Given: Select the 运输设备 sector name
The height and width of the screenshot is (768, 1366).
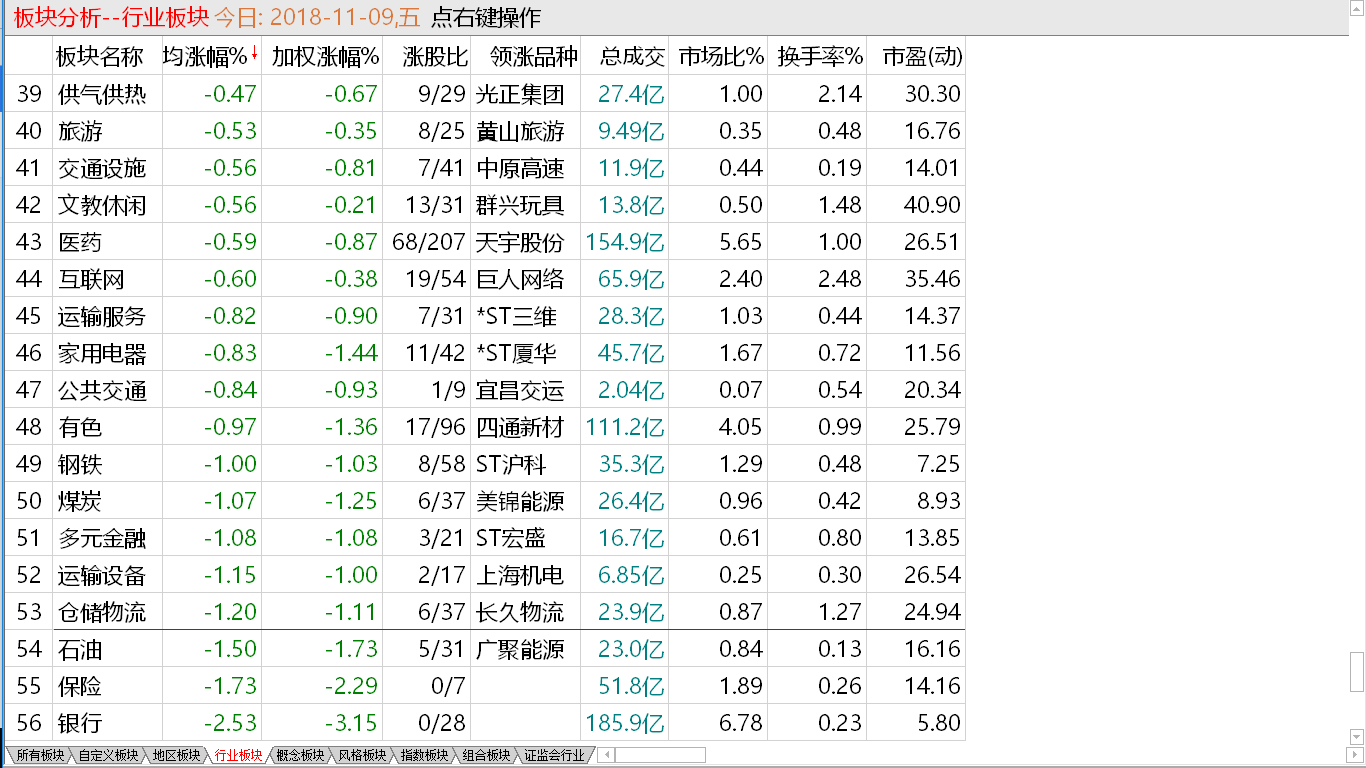Looking at the screenshot, I should pyautogui.click(x=102, y=575).
